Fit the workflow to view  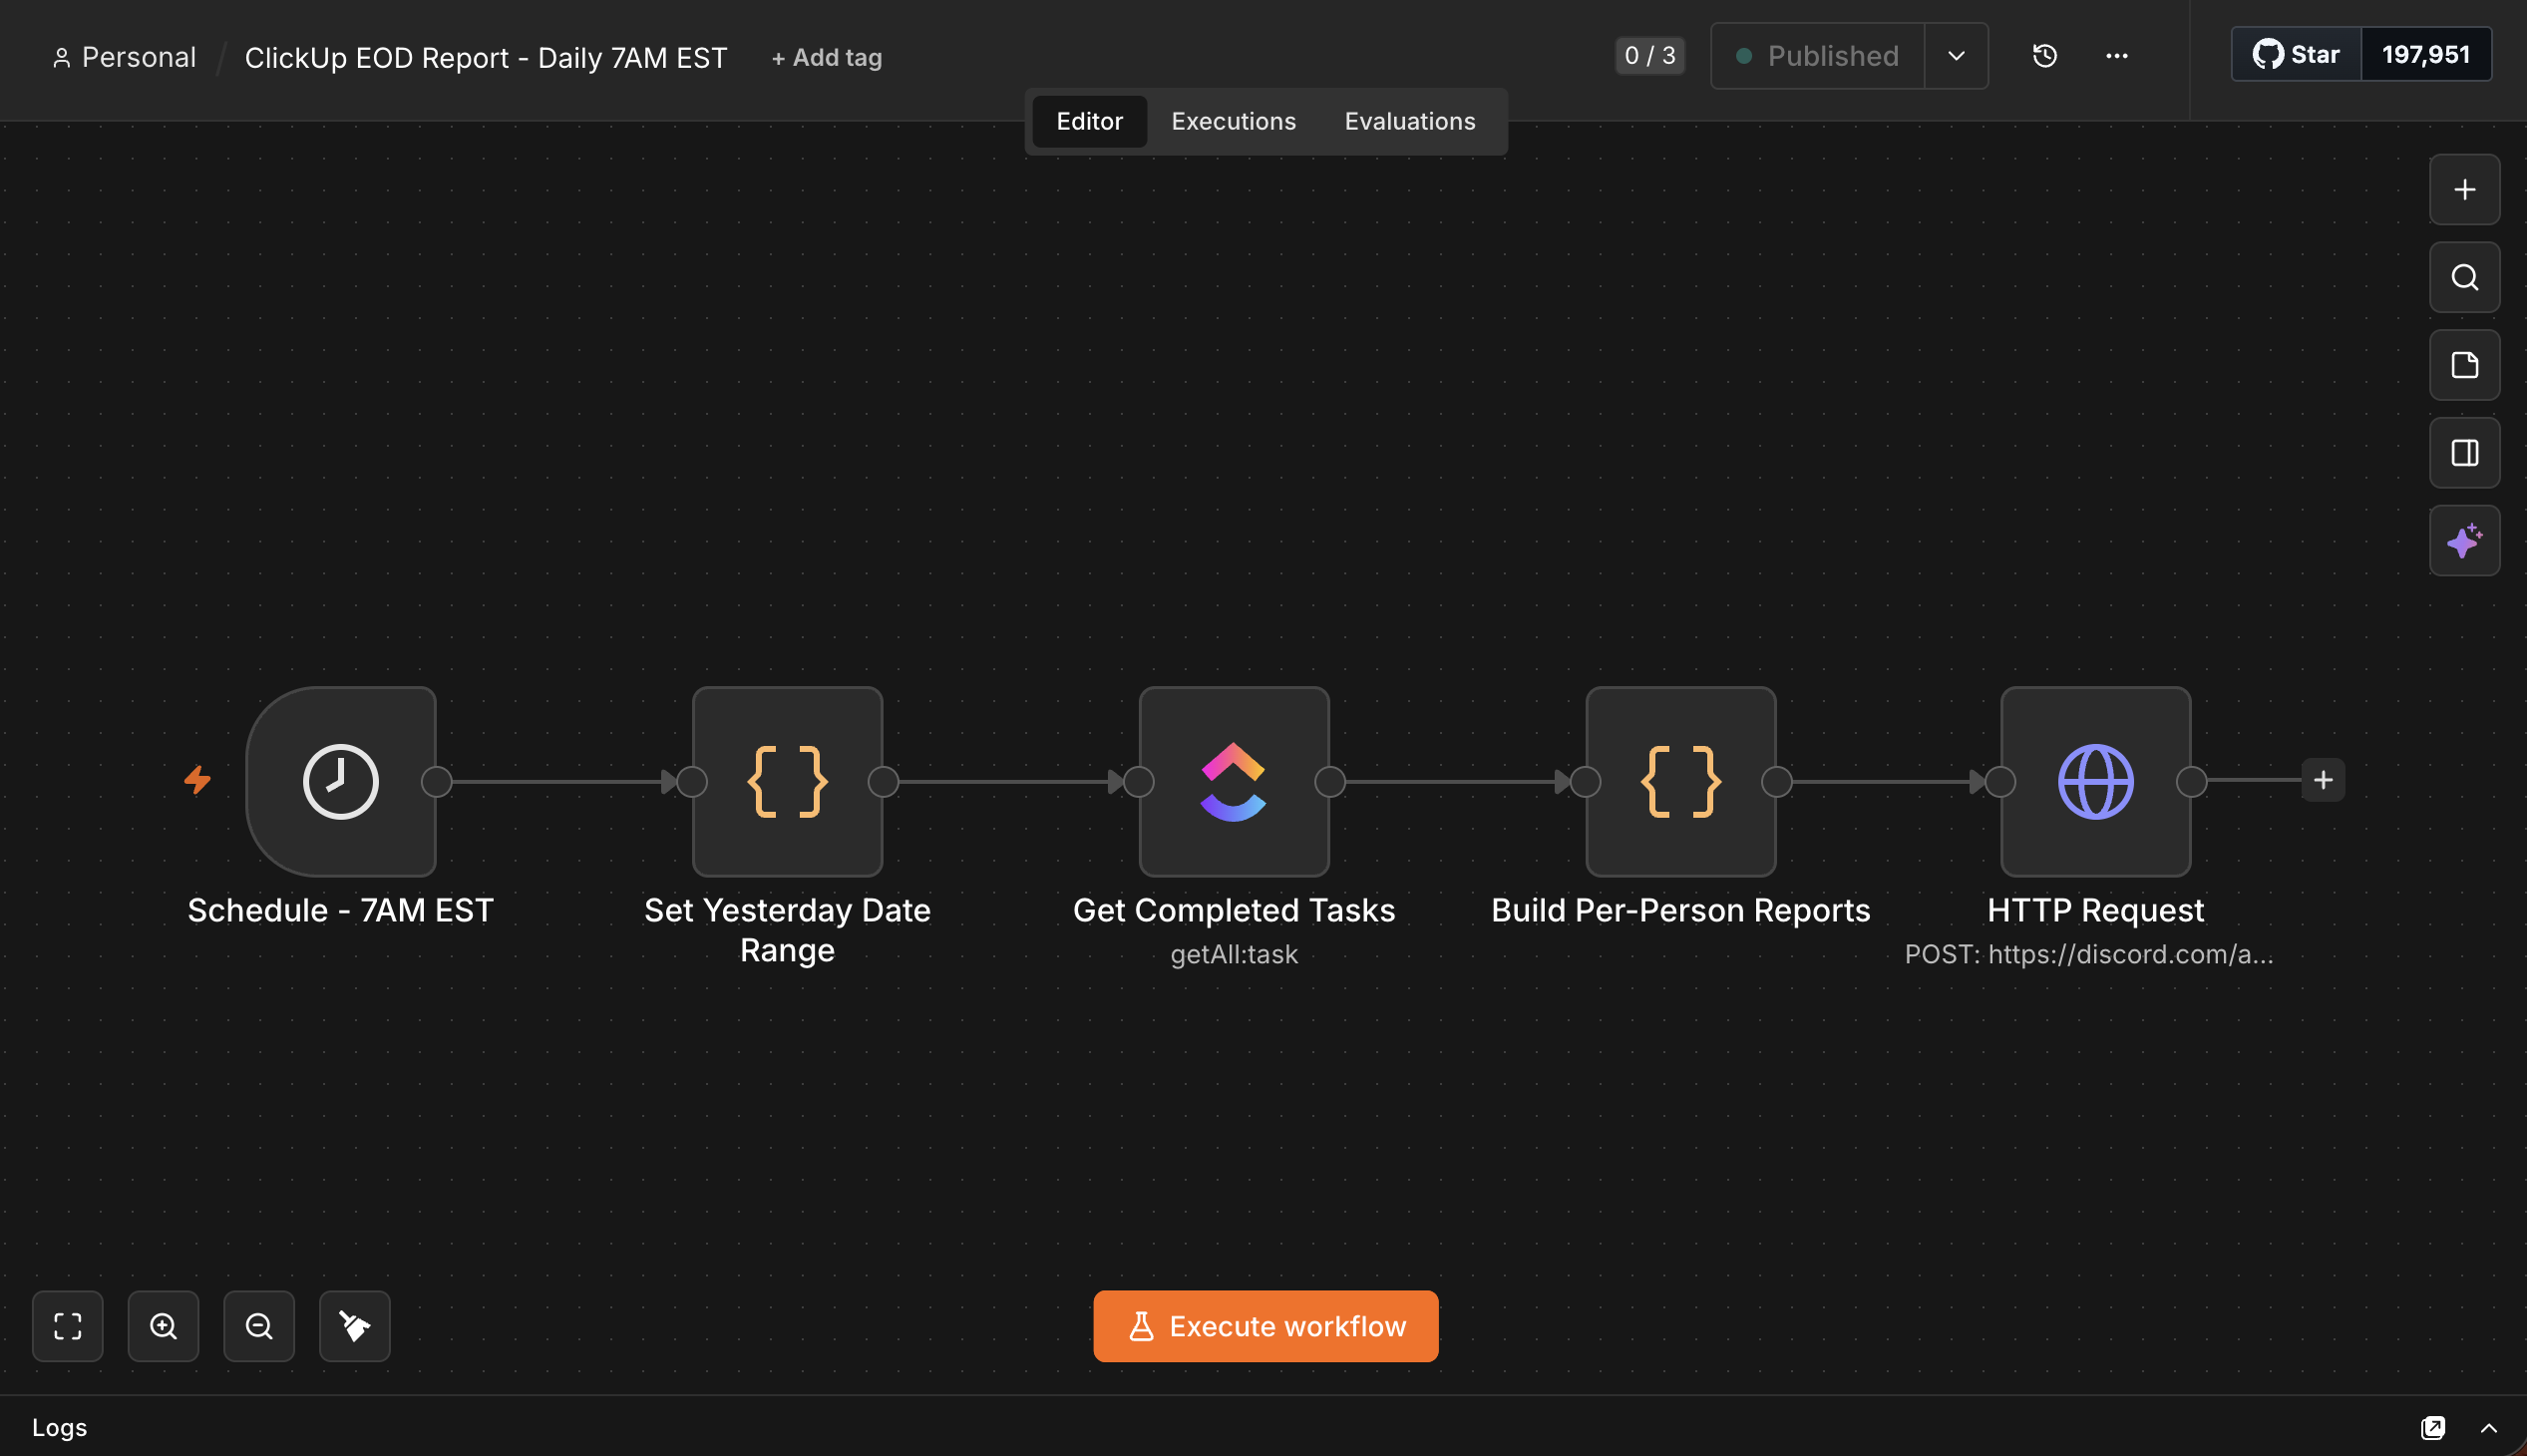point(68,1326)
